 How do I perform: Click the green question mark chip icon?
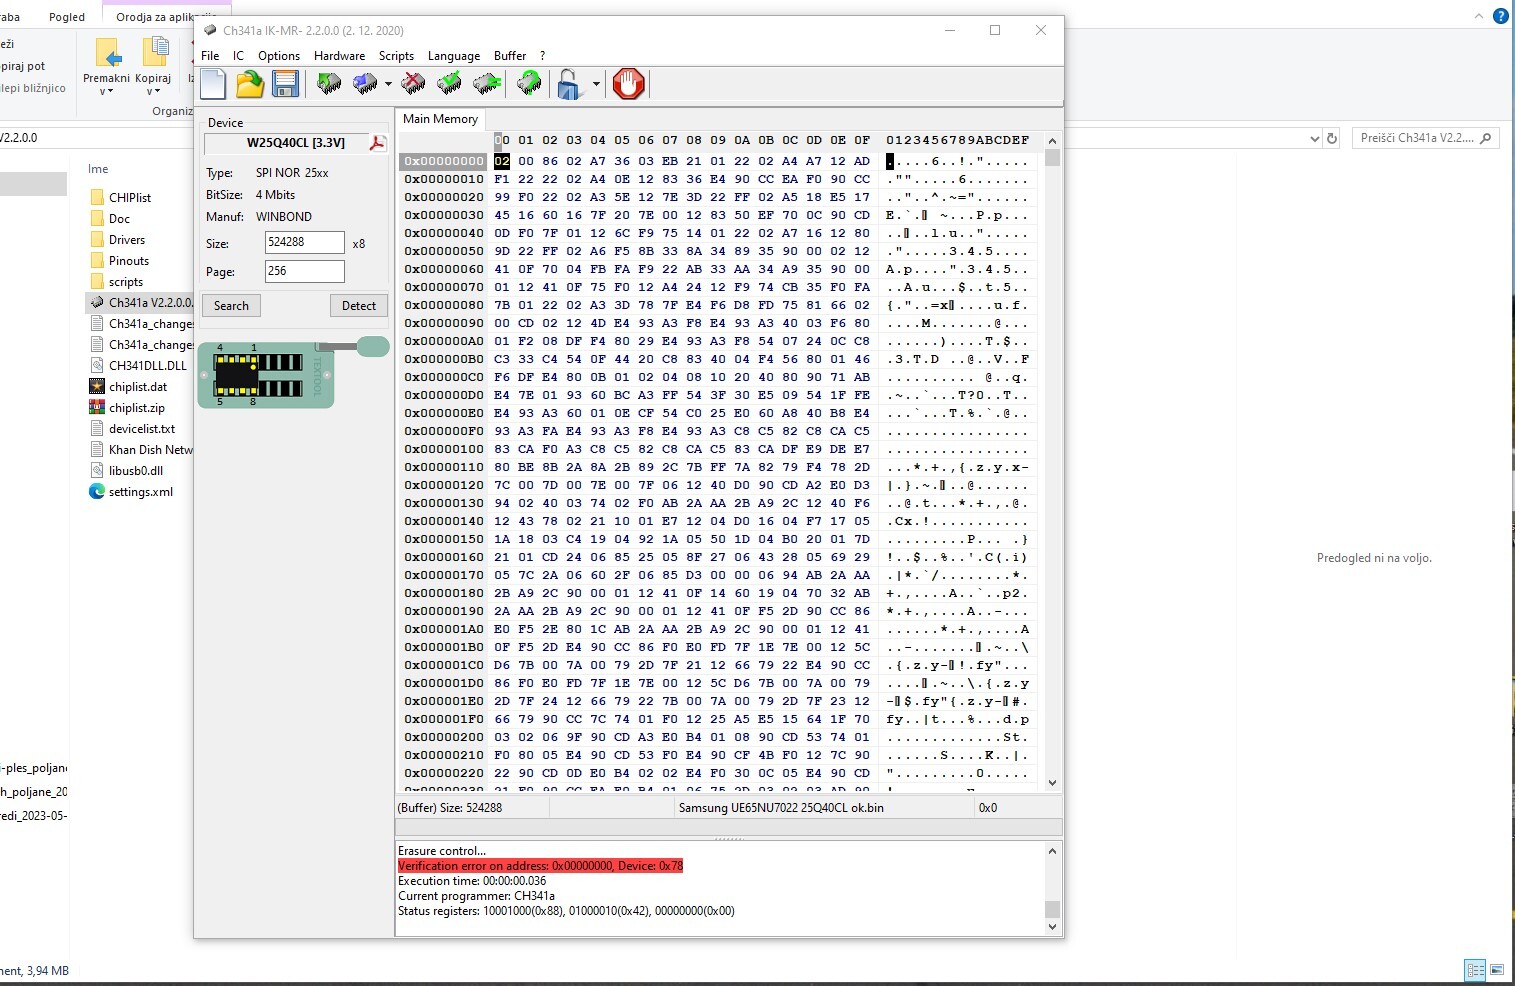click(x=529, y=84)
